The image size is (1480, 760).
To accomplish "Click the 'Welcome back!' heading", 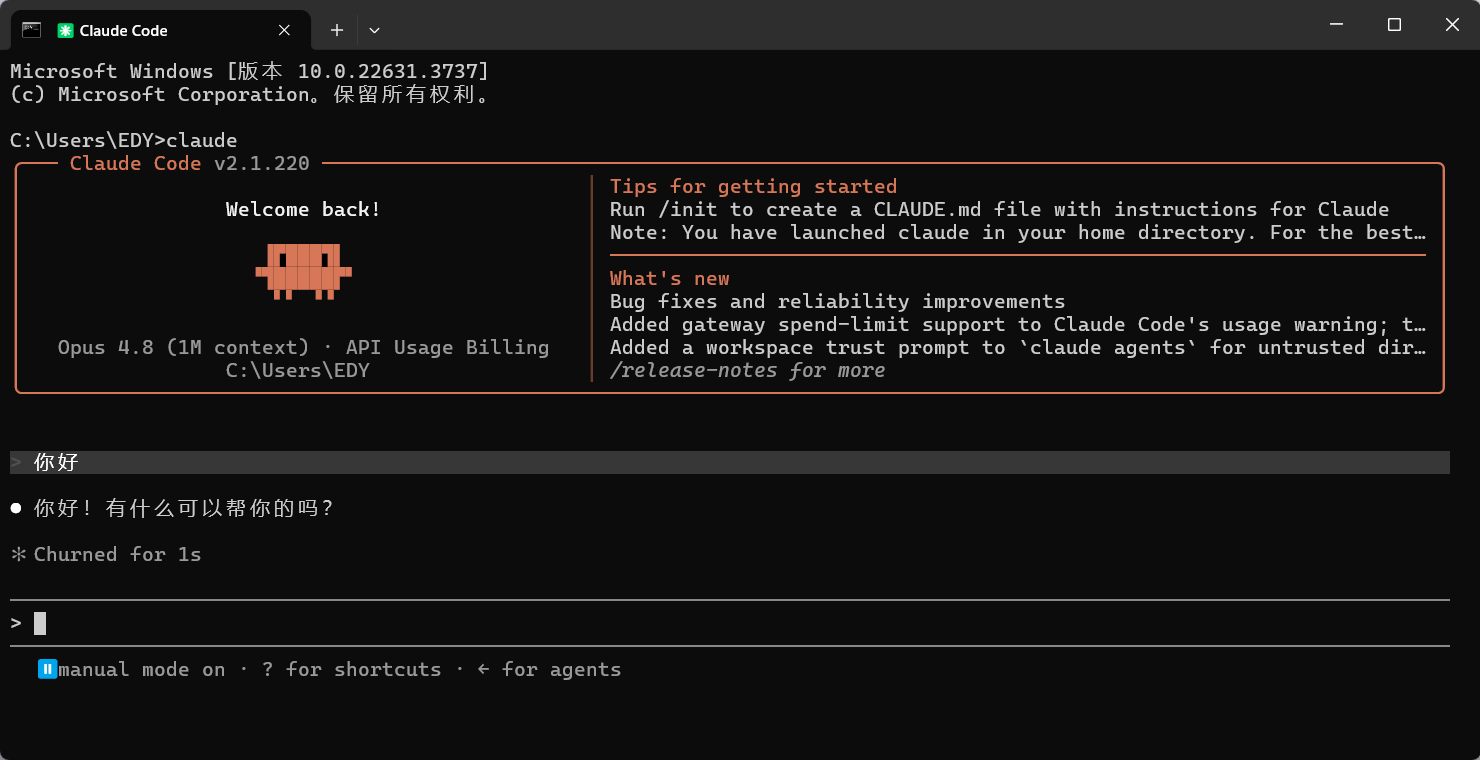I will click(x=303, y=209).
